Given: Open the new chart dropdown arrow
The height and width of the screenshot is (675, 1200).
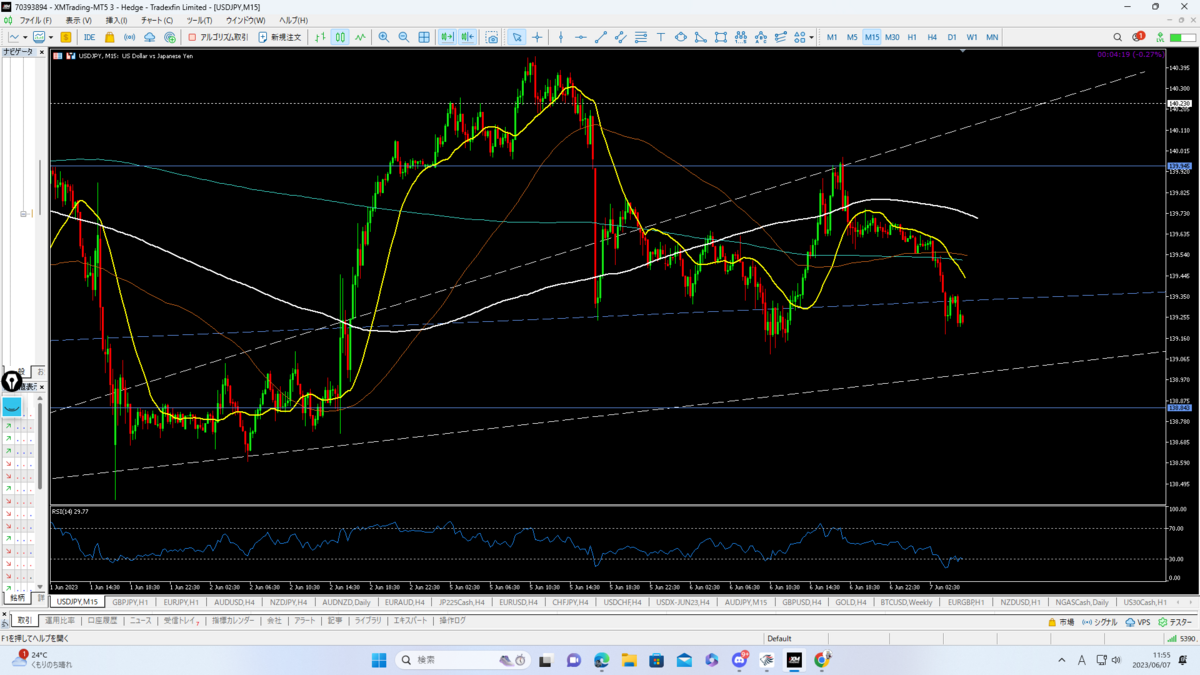Looking at the screenshot, I should point(25,37).
